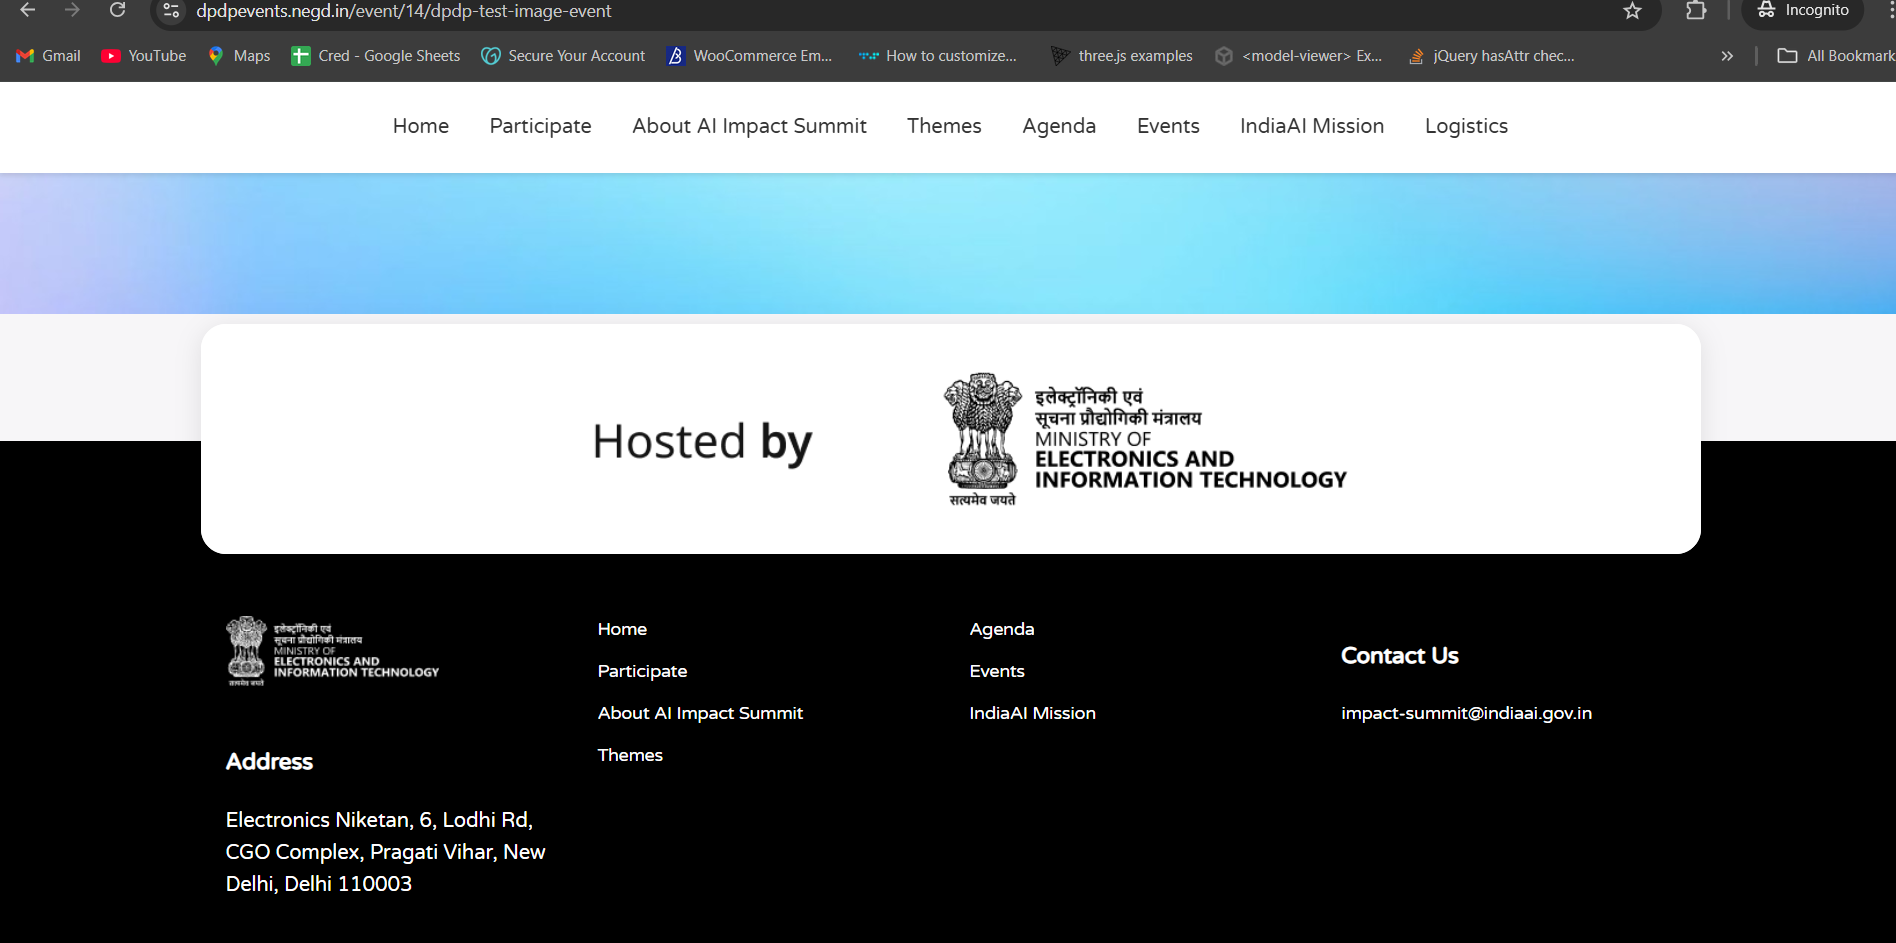1896x943 pixels.
Task: Open Logistics in top navigation
Action: [1466, 126]
